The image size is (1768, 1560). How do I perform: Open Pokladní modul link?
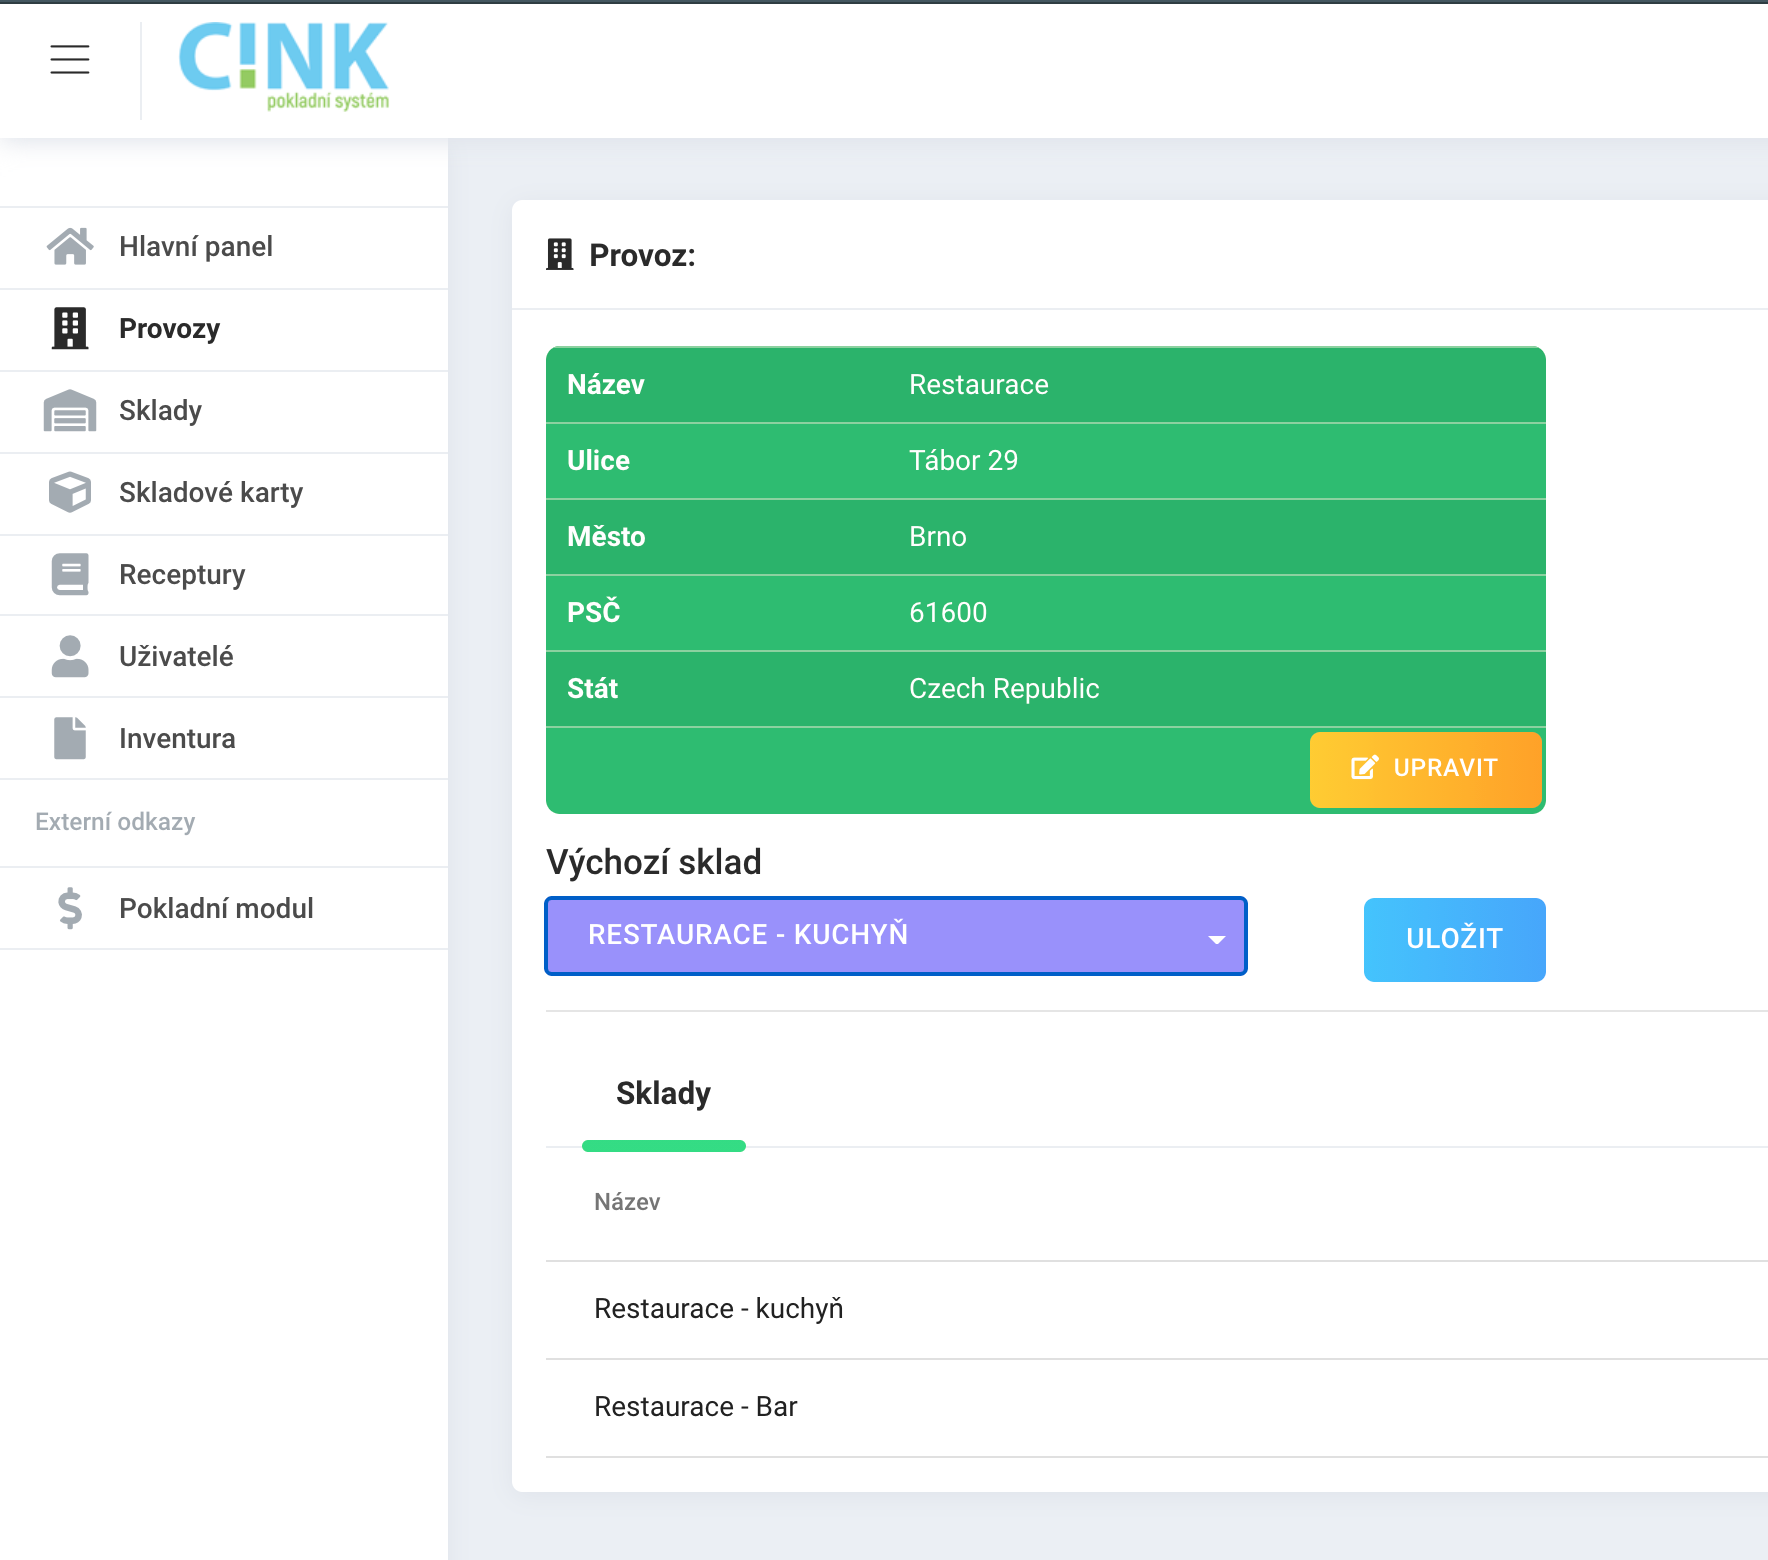point(224,908)
